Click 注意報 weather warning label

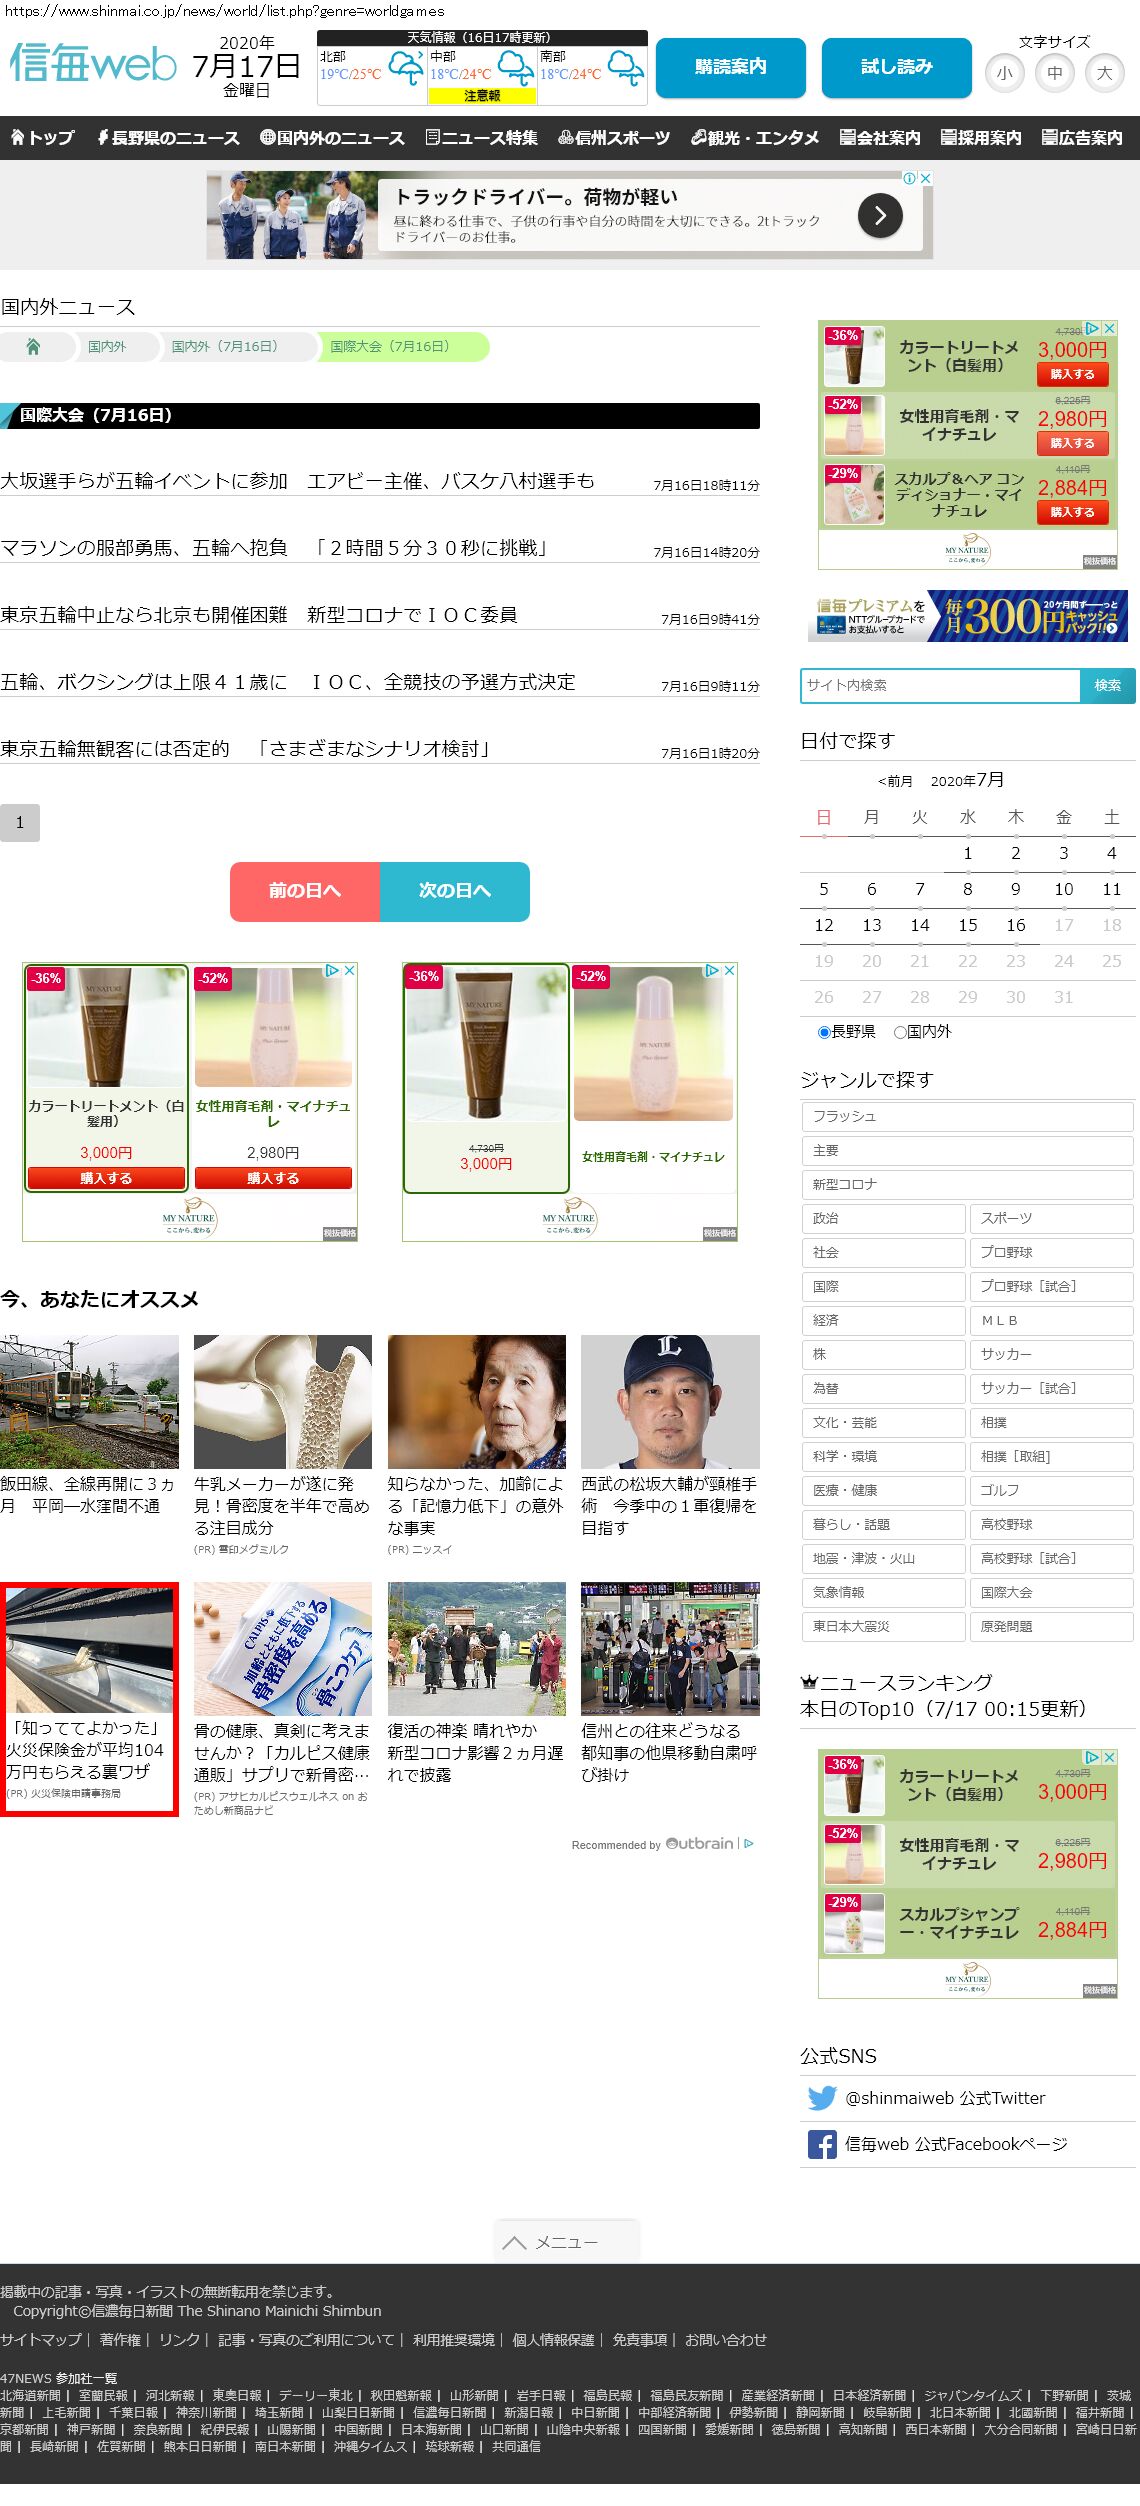[482, 96]
